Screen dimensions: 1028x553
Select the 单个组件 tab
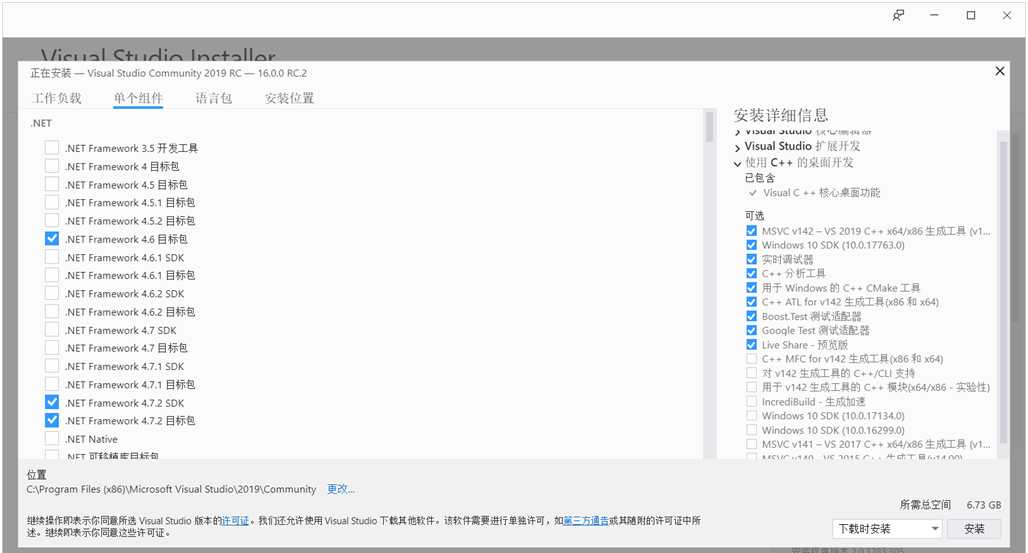pyautogui.click(x=138, y=98)
